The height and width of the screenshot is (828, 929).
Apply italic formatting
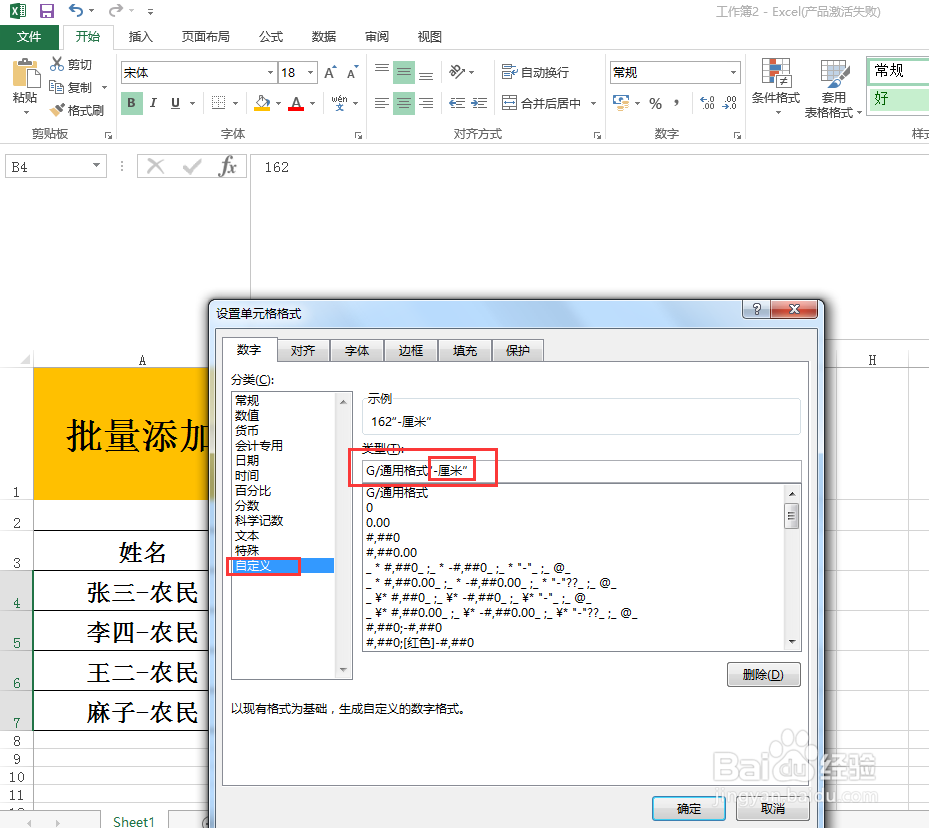click(152, 103)
